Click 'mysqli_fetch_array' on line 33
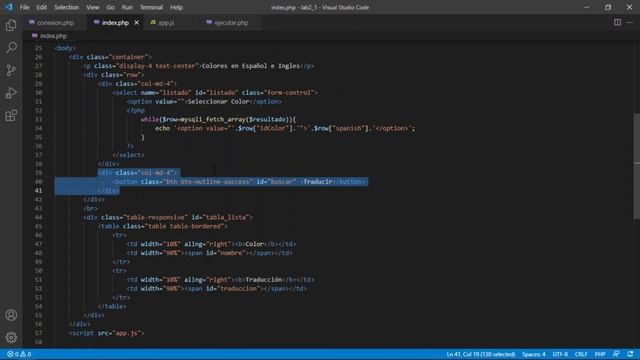The height and width of the screenshot is (360, 640). 213,120
